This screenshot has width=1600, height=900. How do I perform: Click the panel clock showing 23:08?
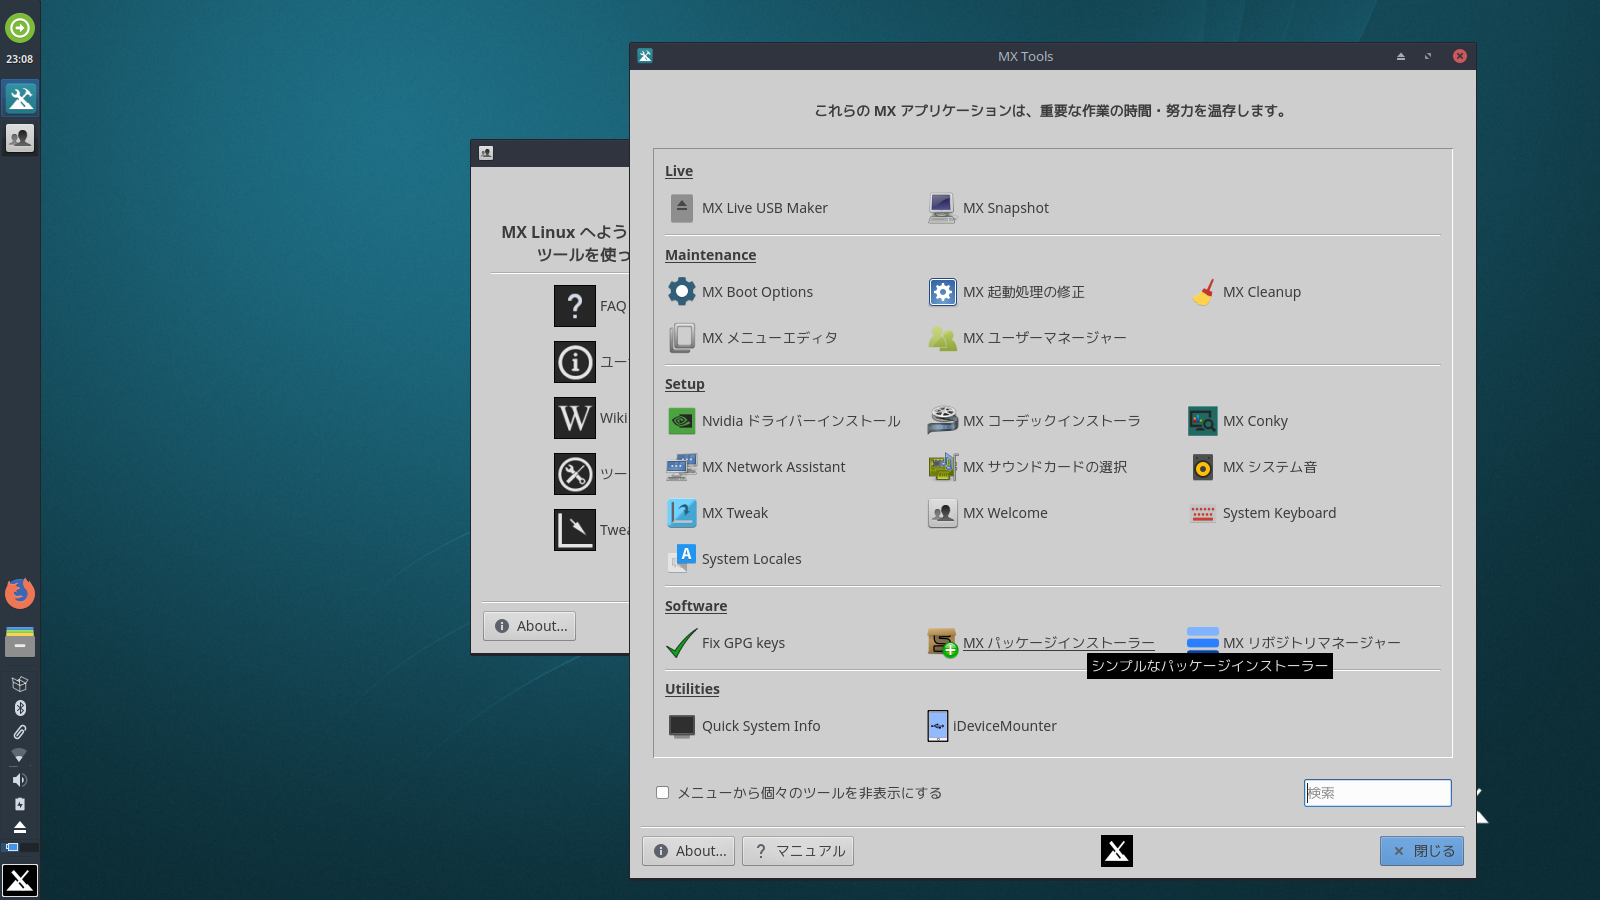click(19, 59)
